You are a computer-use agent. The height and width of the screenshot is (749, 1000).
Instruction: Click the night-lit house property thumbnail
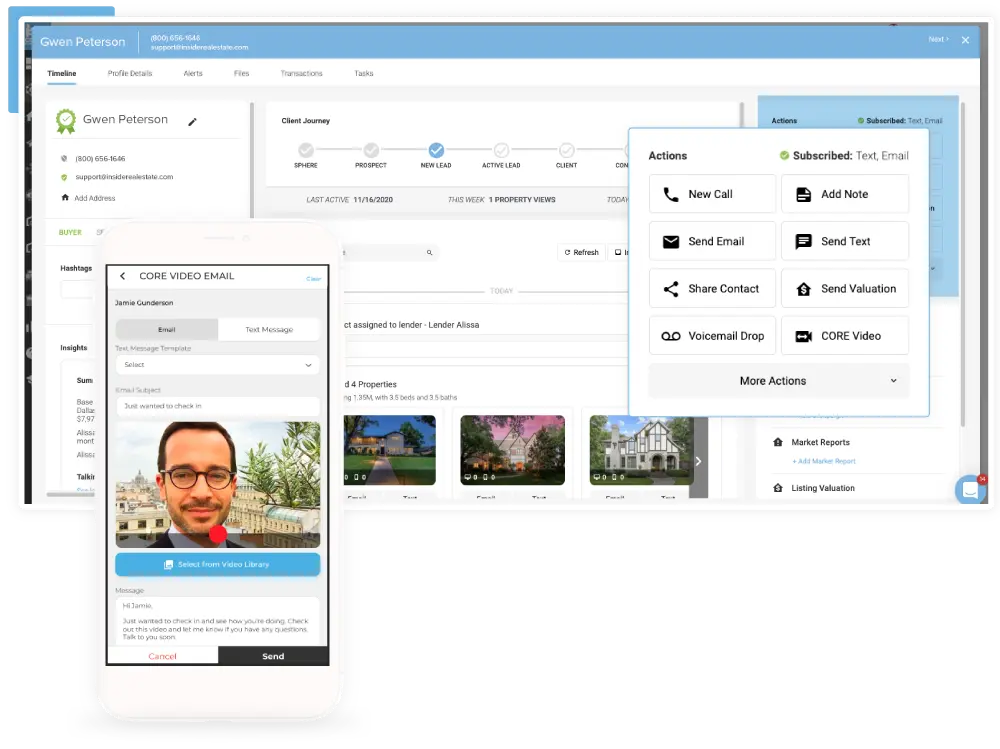pos(389,450)
